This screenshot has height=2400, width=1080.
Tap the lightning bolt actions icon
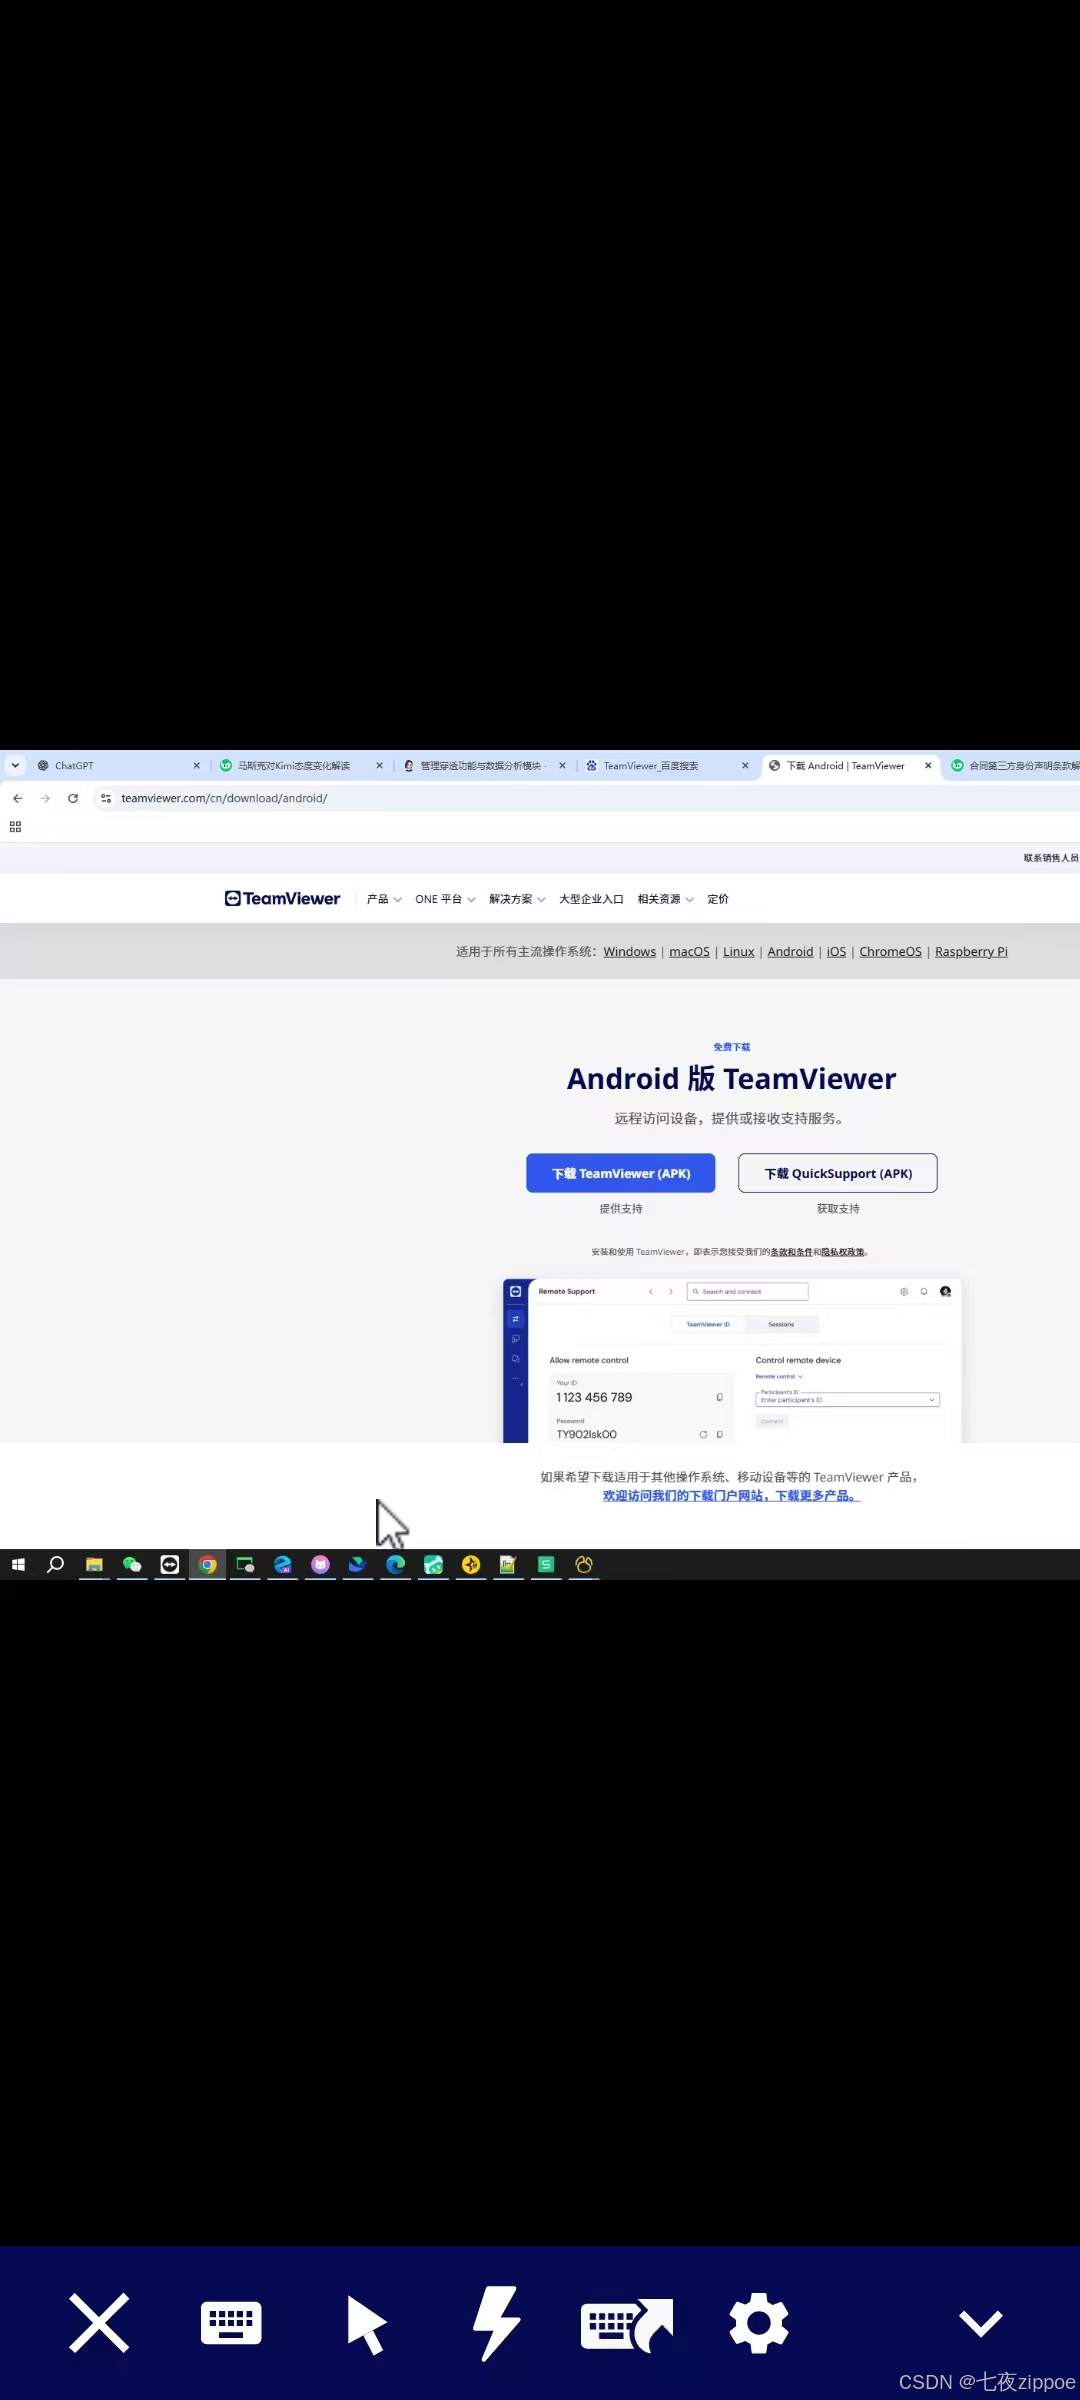click(x=497, y=2323)
